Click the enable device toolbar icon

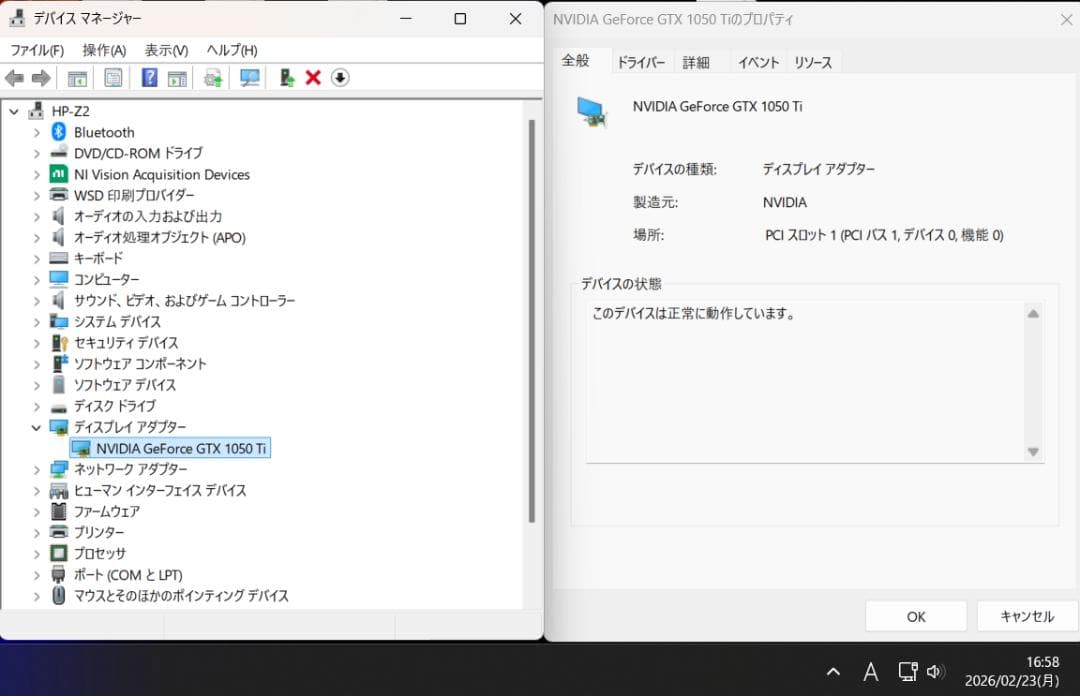[x=287, y=78]
